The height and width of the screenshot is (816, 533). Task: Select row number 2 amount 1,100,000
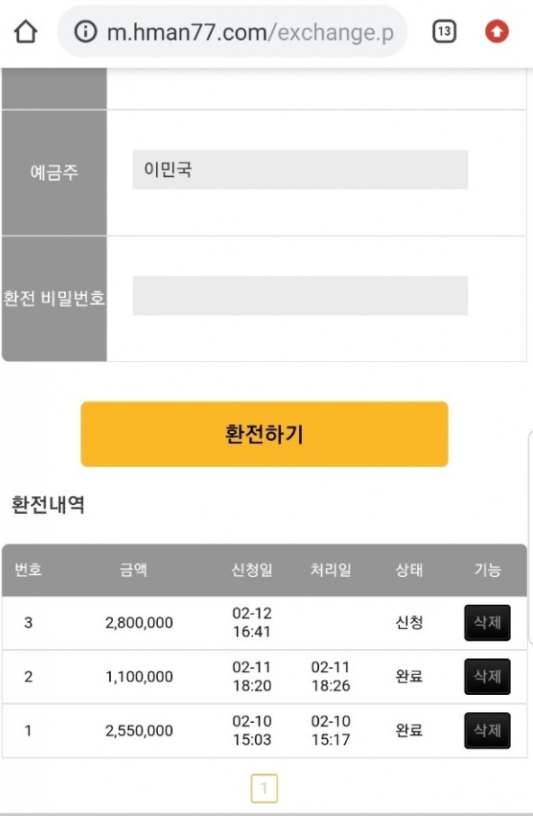point(264,677)
